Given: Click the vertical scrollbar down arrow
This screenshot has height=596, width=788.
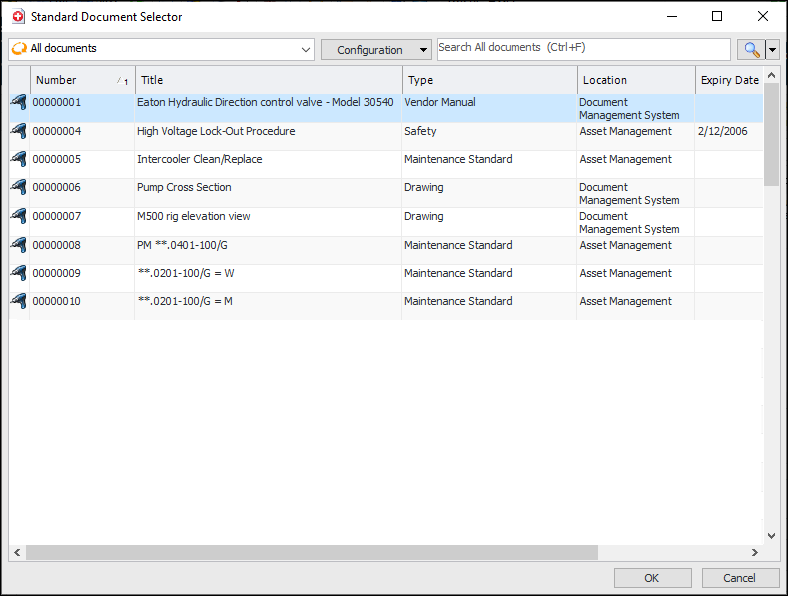Looking at the screenshot, I should tap(771, 536).
